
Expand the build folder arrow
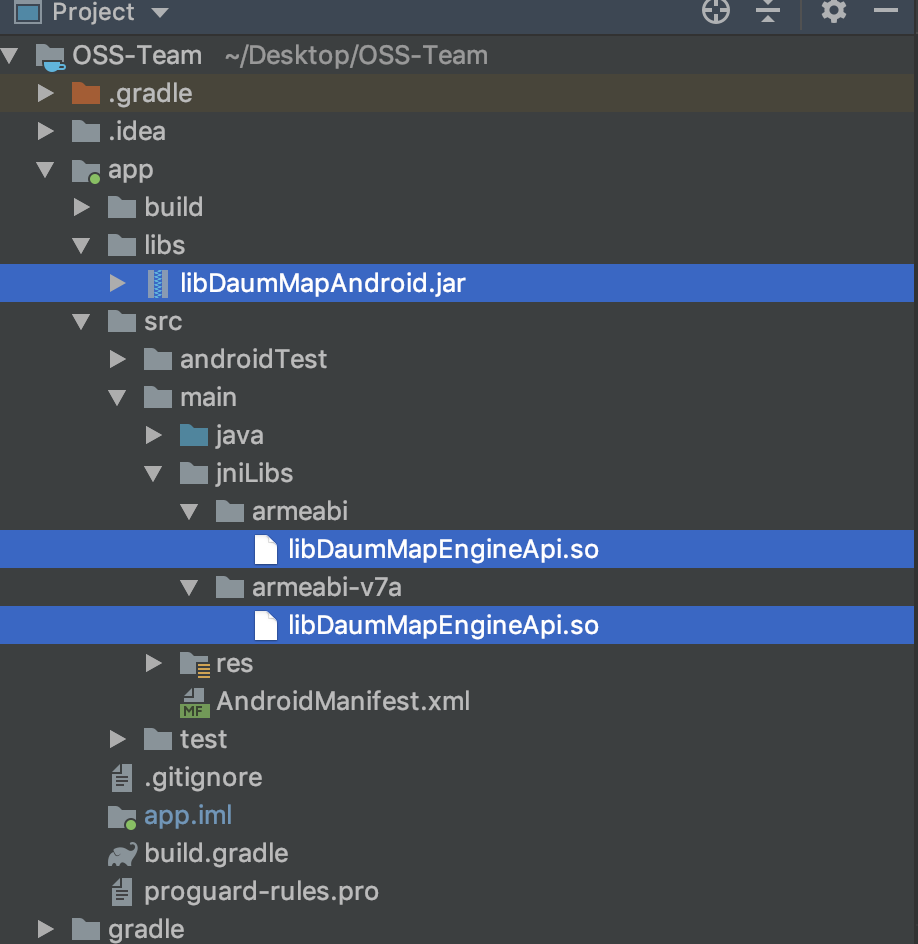[81, 207]
